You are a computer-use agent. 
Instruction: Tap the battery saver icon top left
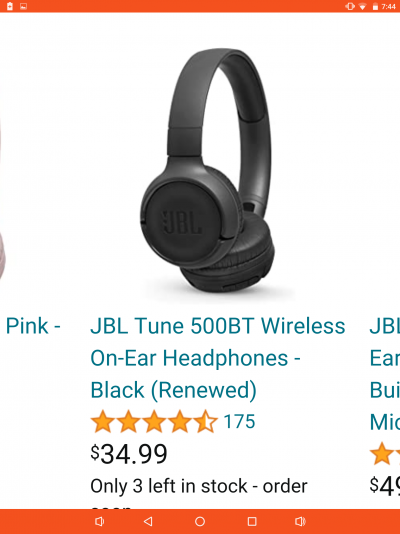10,6
